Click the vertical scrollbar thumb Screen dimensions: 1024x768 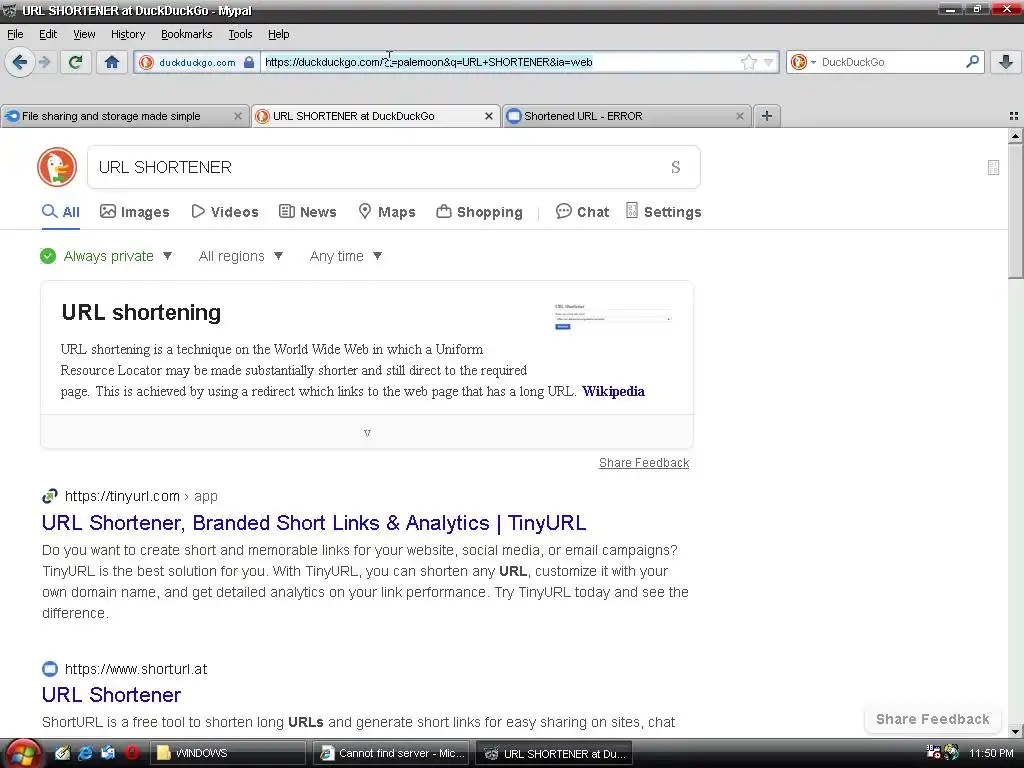tap(1015, 211)
